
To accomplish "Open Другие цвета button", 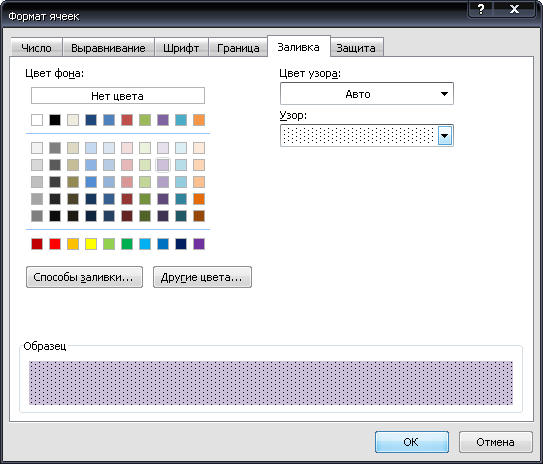I will pos(202,277).
